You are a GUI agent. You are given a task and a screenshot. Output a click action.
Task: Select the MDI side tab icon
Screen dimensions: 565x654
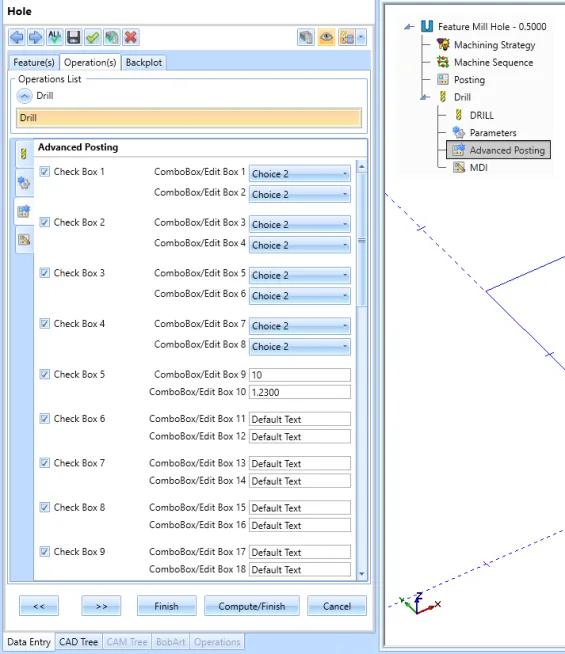24,239
